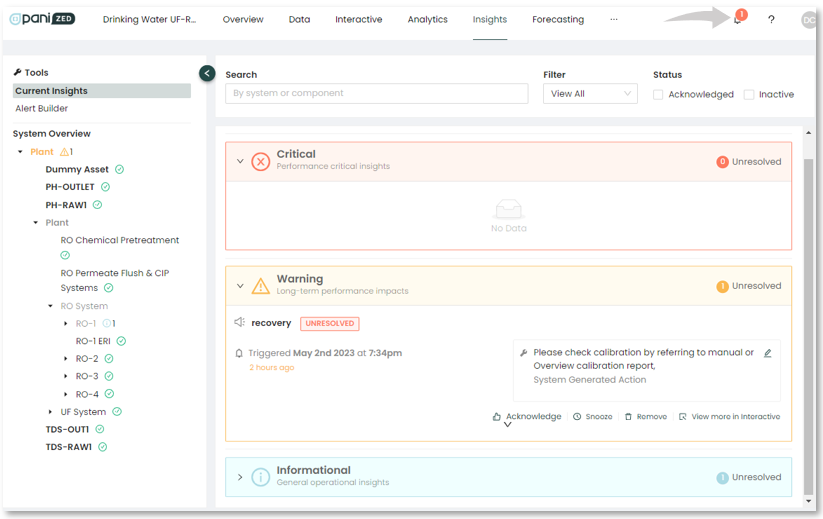Click the speaker icon next to recovery
This screenshot has height=519, width=823.
[239, 323]
